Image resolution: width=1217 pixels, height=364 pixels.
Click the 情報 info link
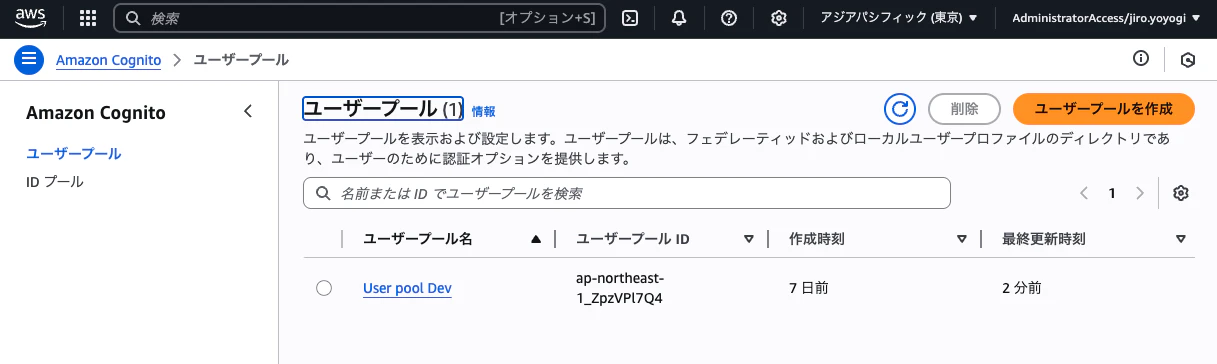coord(483,111)
